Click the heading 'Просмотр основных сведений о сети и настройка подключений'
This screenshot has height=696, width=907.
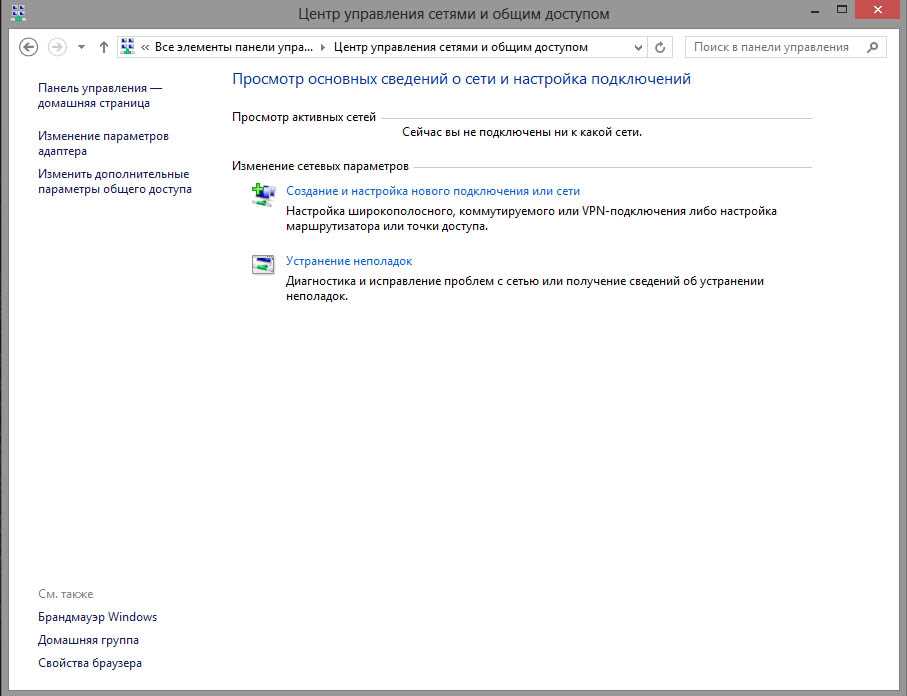(461, 79)
